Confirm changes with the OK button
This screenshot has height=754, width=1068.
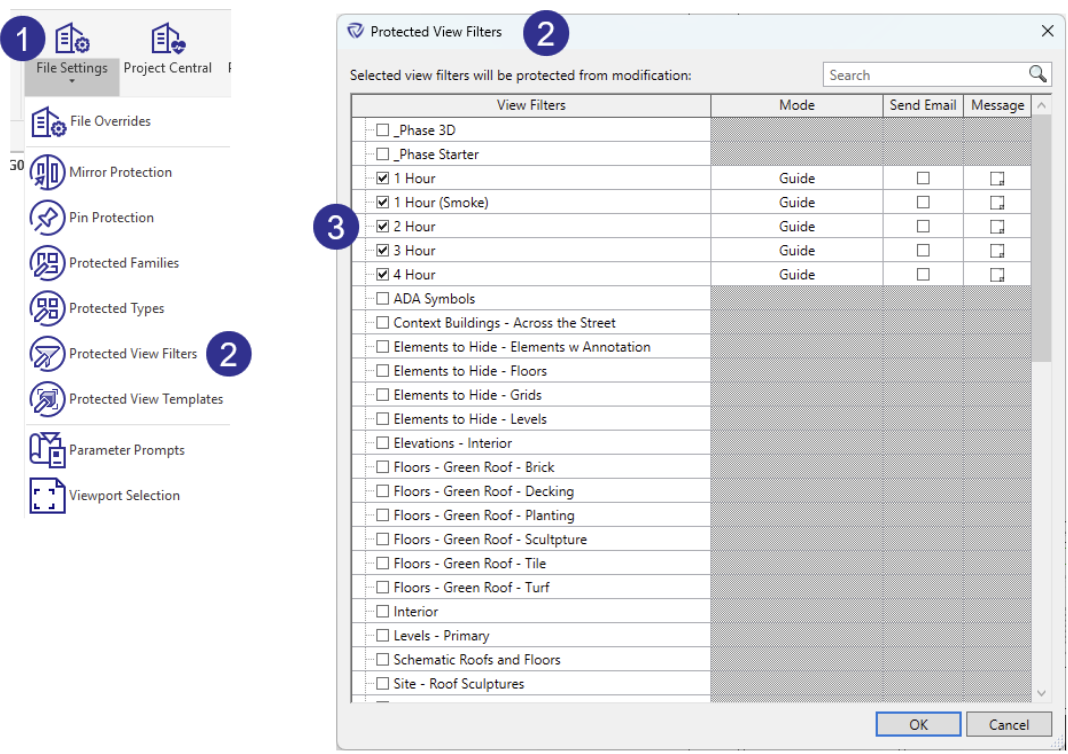tap(917, 724)
